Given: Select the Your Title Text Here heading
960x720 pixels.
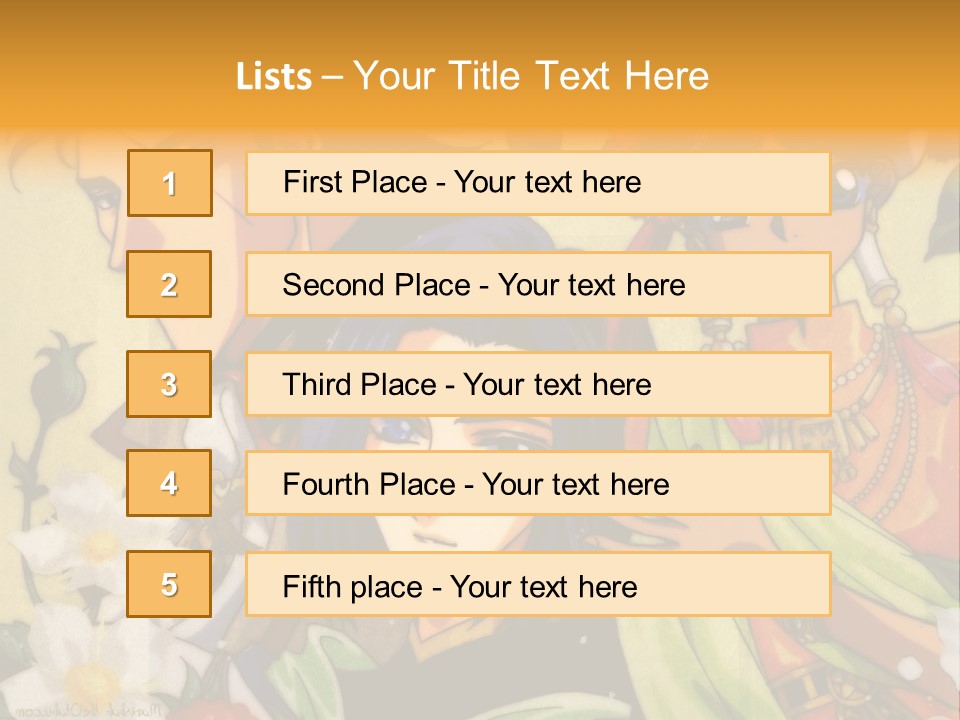Looking at the screenshot, I should pos(531,76).
